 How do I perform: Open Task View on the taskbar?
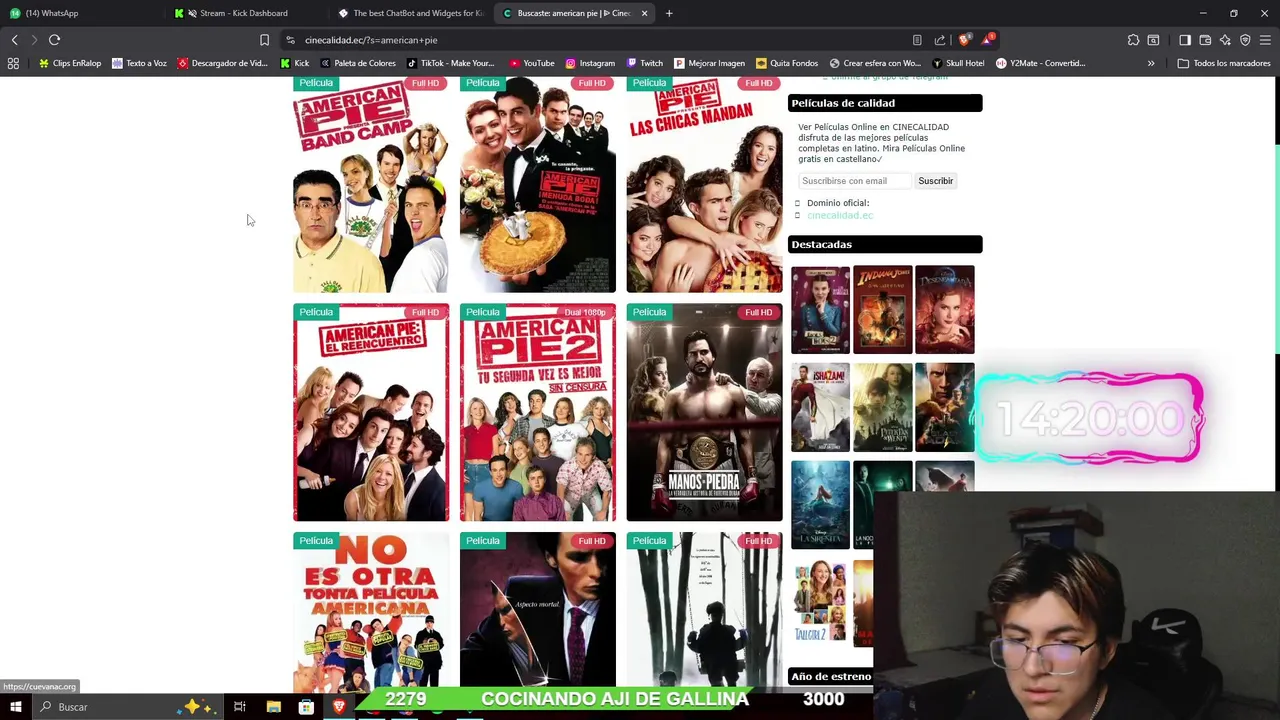(240, 707)
